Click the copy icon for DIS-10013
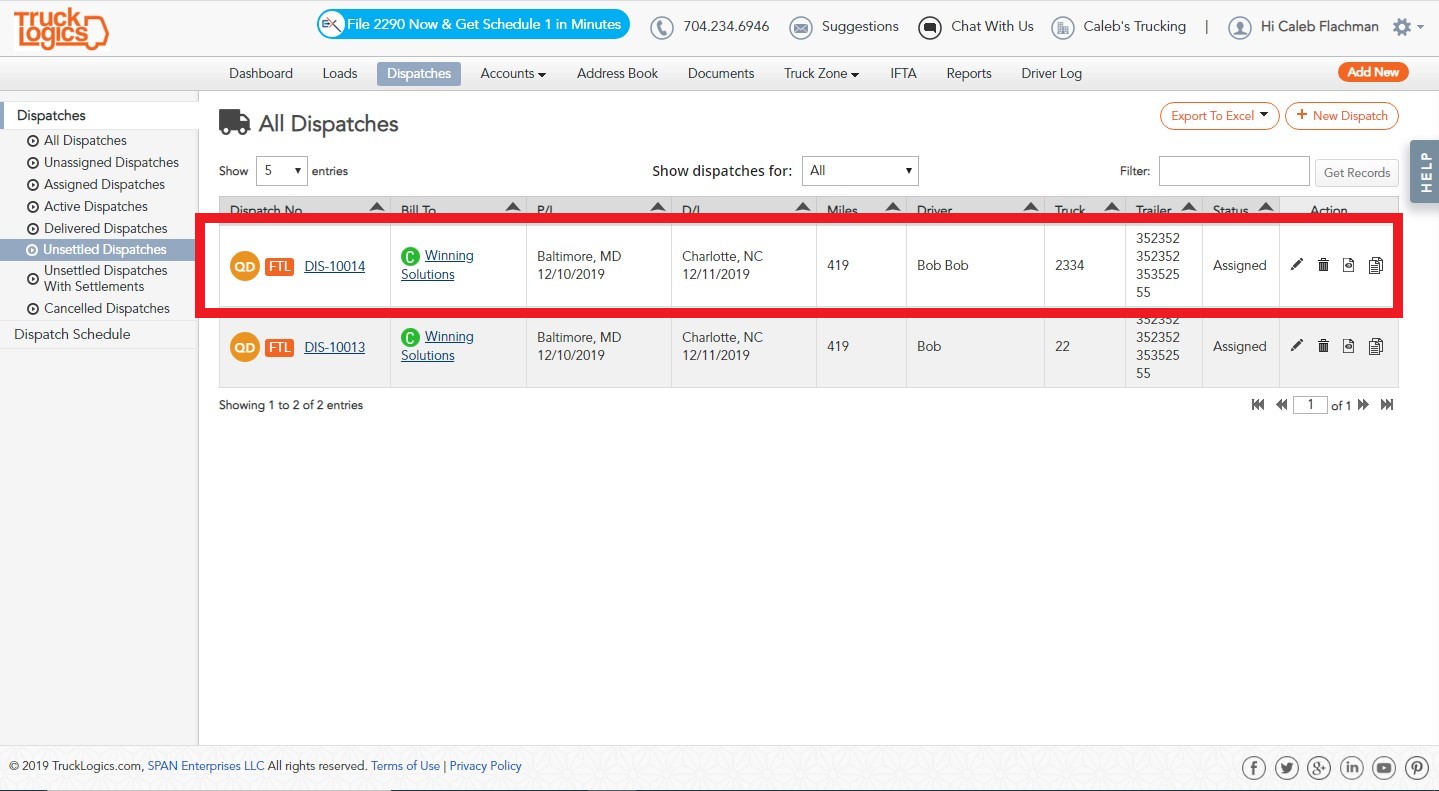The width and height of the screenshot is (1439, 791). [1376, 347]
